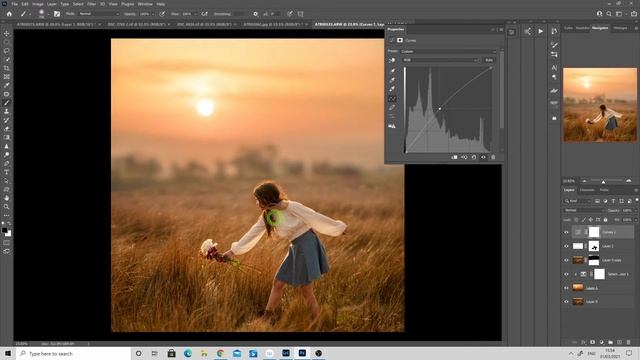
Task: Open the Window menu
Action: point(145,4)
